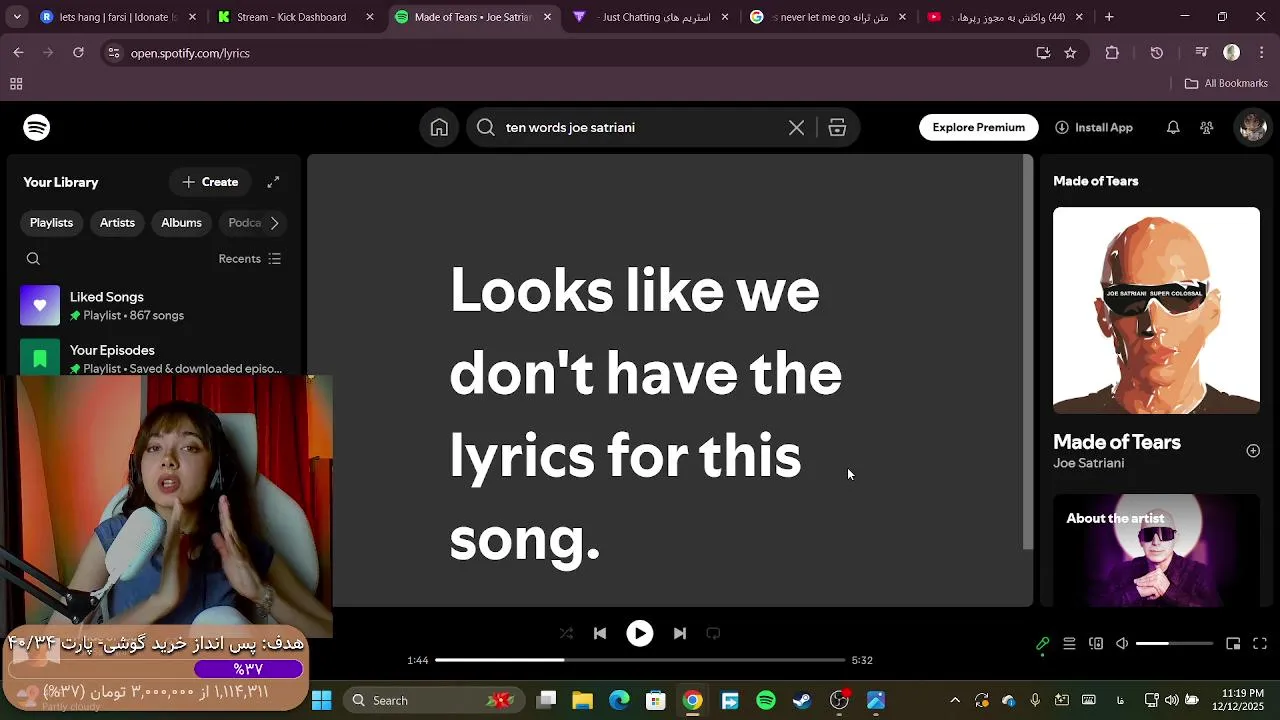
Task: Open the Made of Tears song title link
Action: [x=1117, y=442]
